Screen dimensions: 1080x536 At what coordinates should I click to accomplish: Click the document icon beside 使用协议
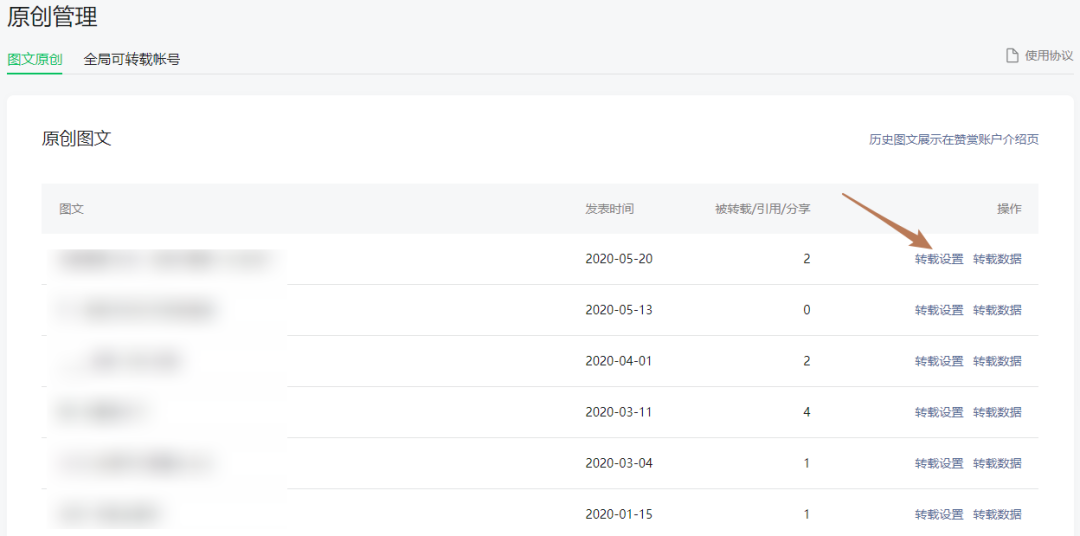click(x=1012, y=56)
